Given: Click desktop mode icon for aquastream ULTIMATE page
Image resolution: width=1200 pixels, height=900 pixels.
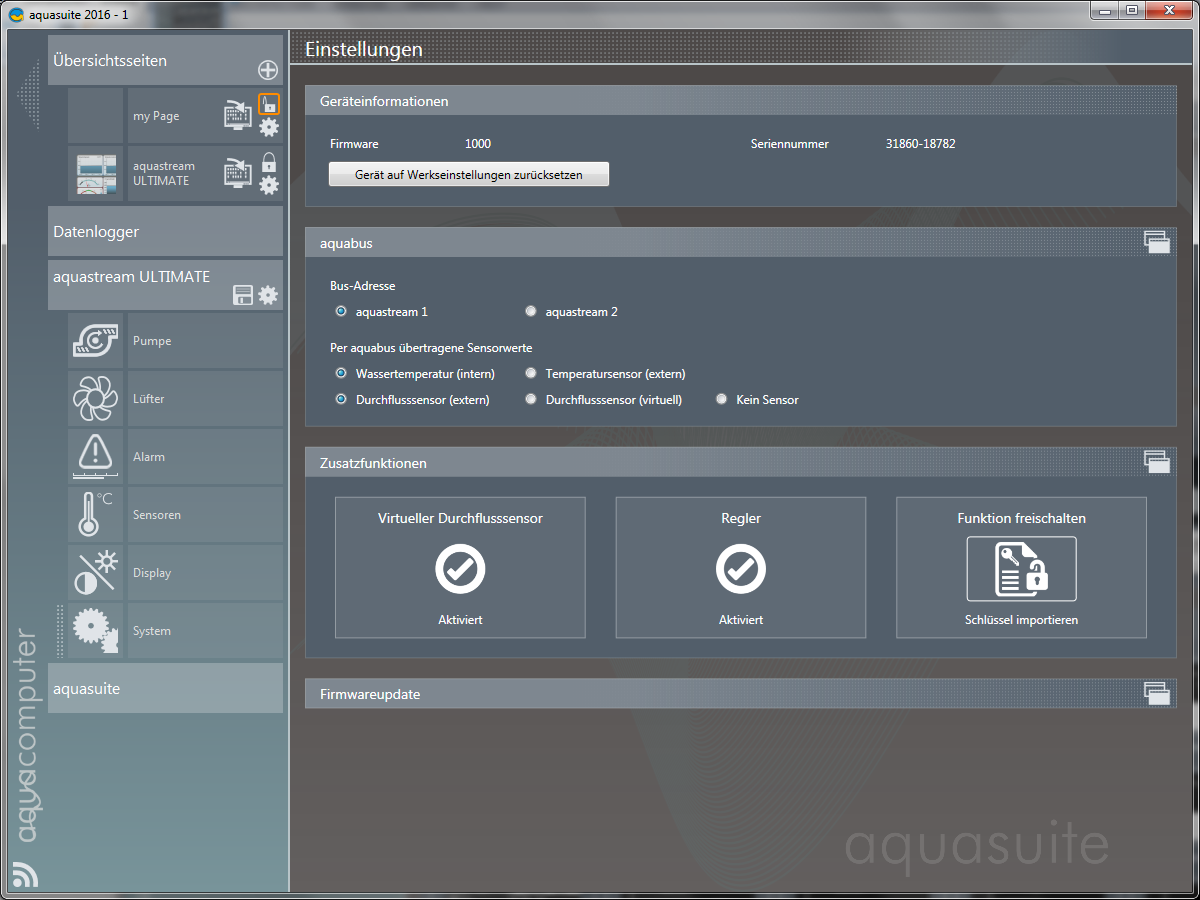Looking at the screenshot, I should coord(238,173).
